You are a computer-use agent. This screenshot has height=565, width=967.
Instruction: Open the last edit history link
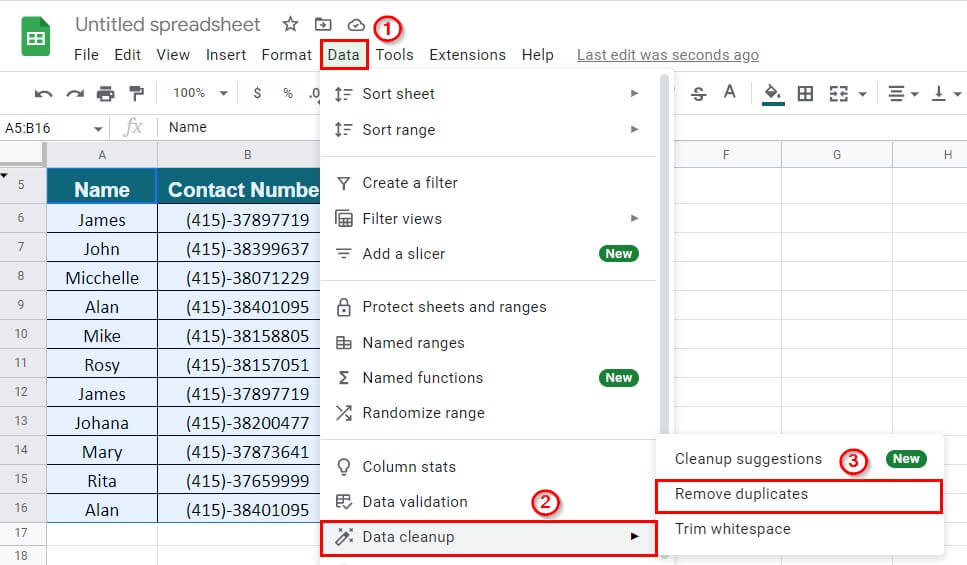tap(668, 55)
